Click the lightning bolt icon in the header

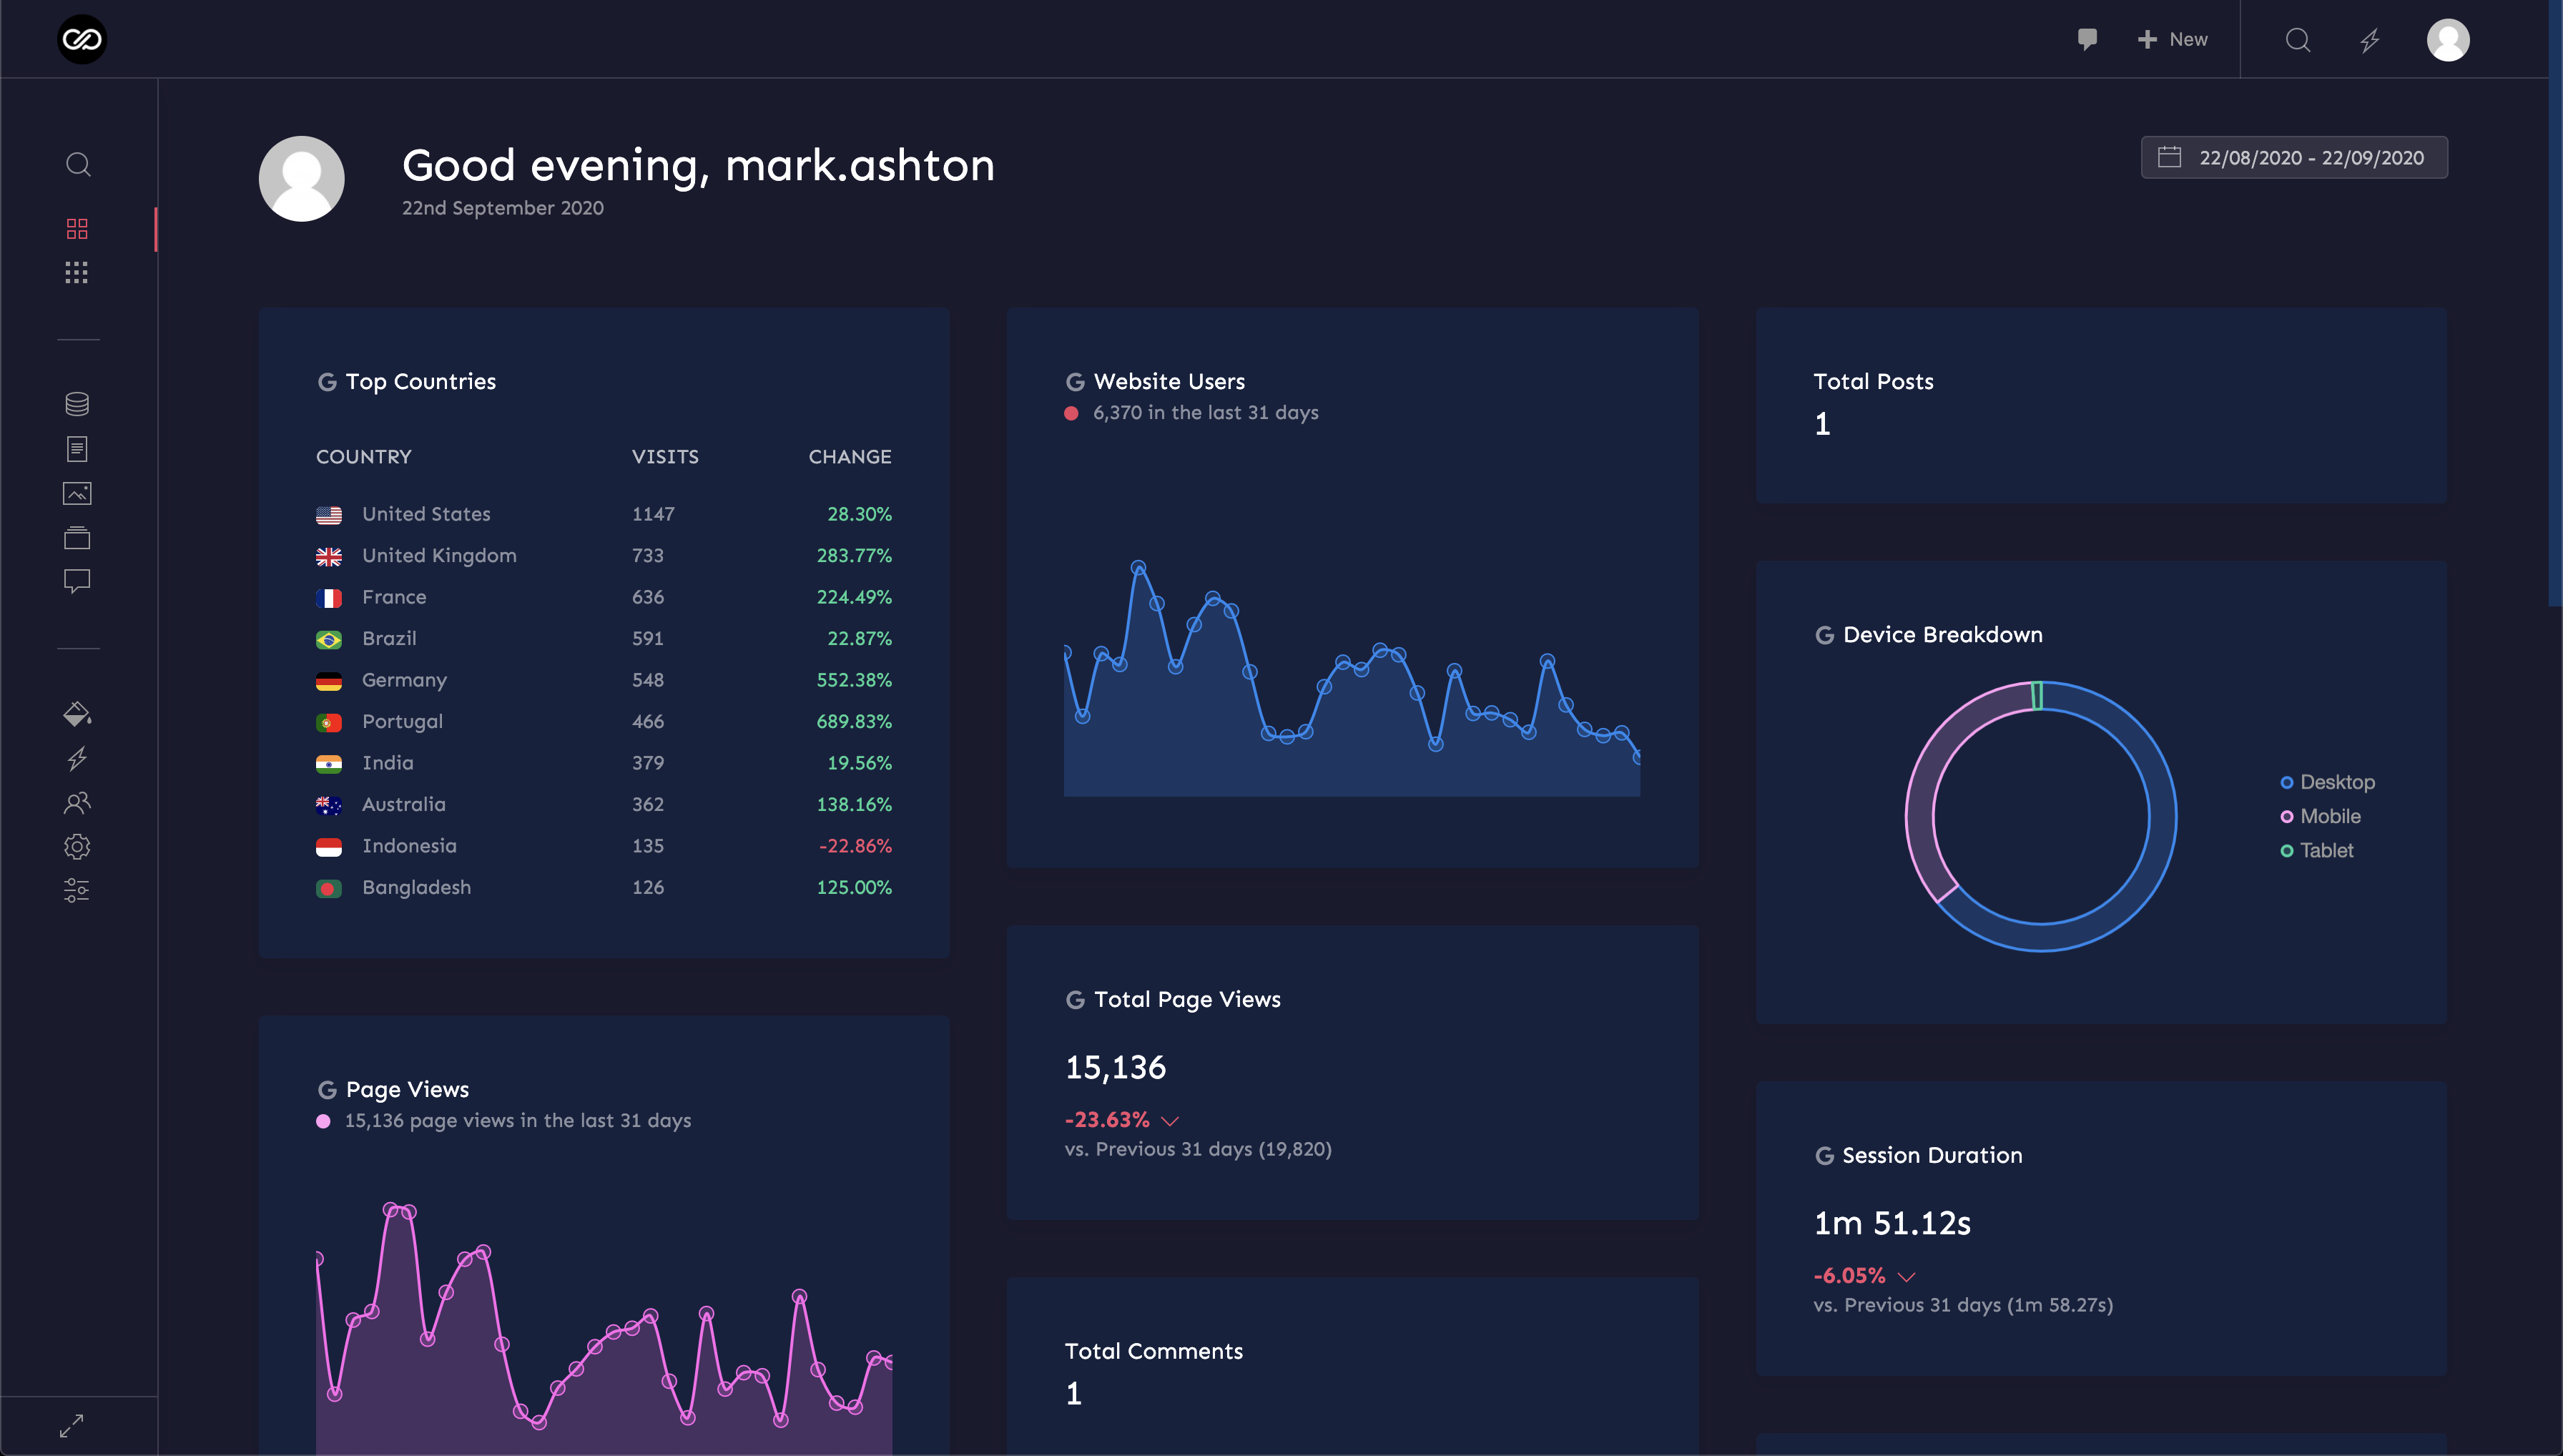tap(2370, 40)
